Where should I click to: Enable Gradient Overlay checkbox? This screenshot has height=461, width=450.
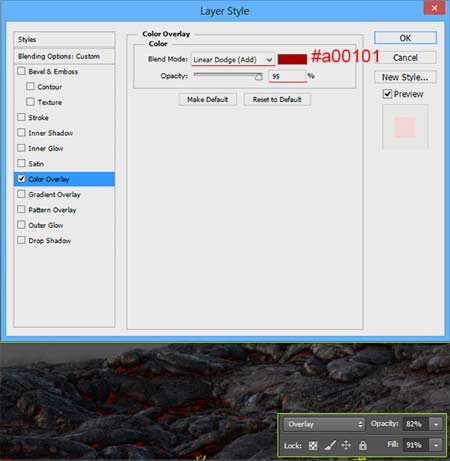(21, 194)
